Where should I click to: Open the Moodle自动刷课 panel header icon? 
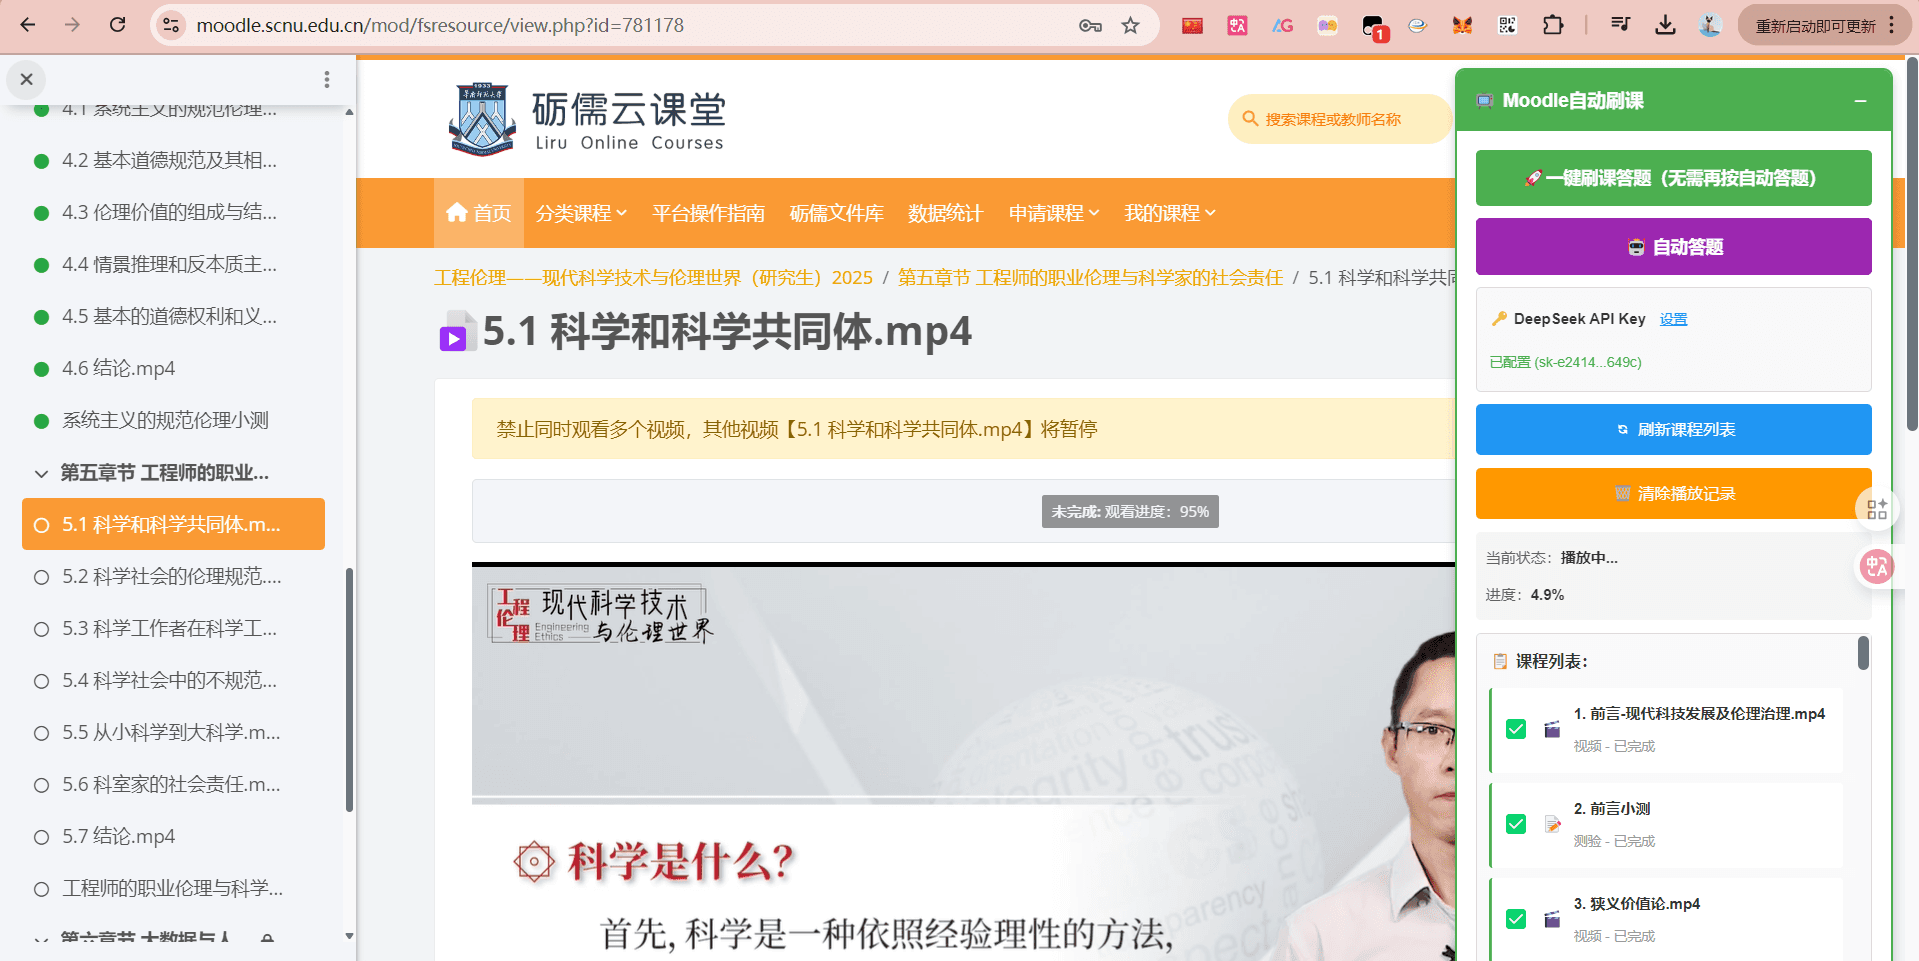pos(1484,100)
